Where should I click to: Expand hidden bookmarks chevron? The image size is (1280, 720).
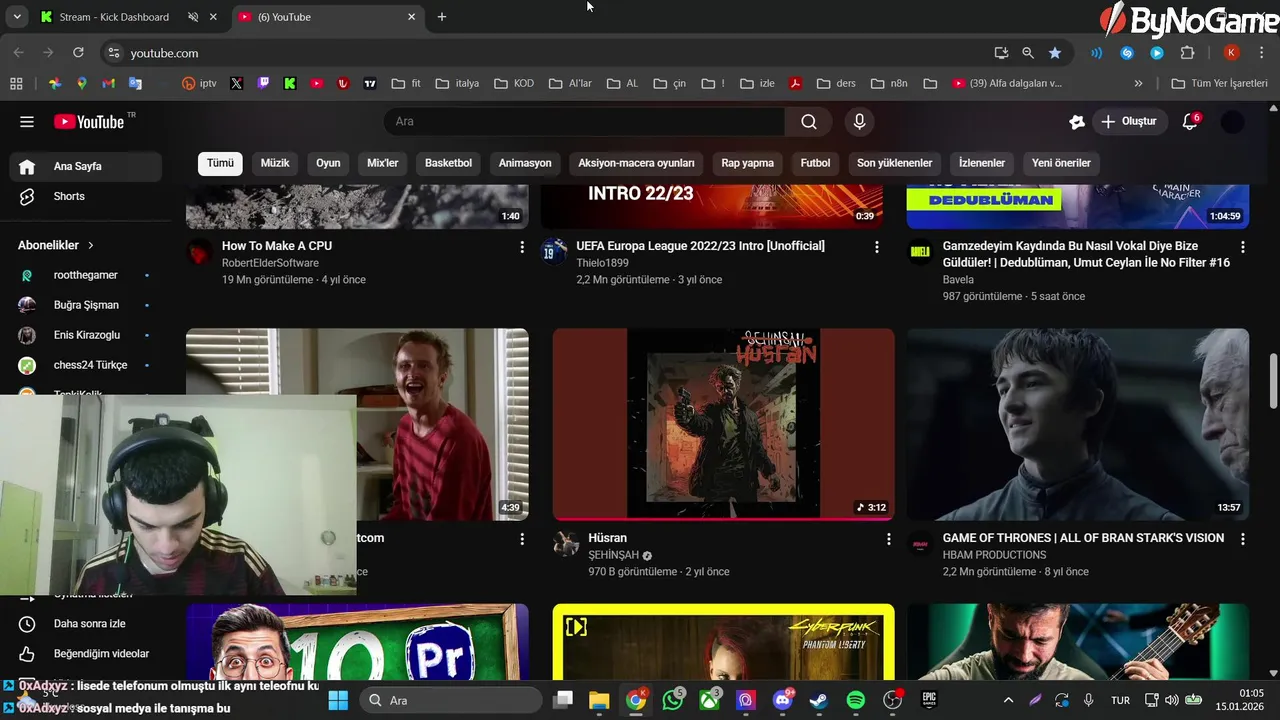coord(1138,84)
